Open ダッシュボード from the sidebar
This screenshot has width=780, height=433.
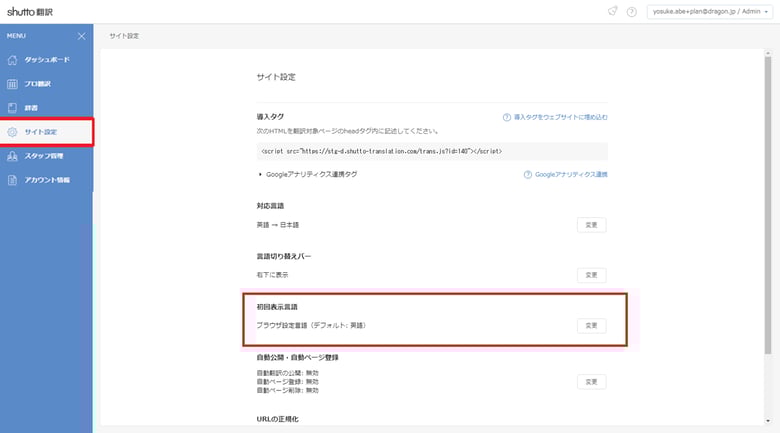pyautogui.click(x=46, y=60)
